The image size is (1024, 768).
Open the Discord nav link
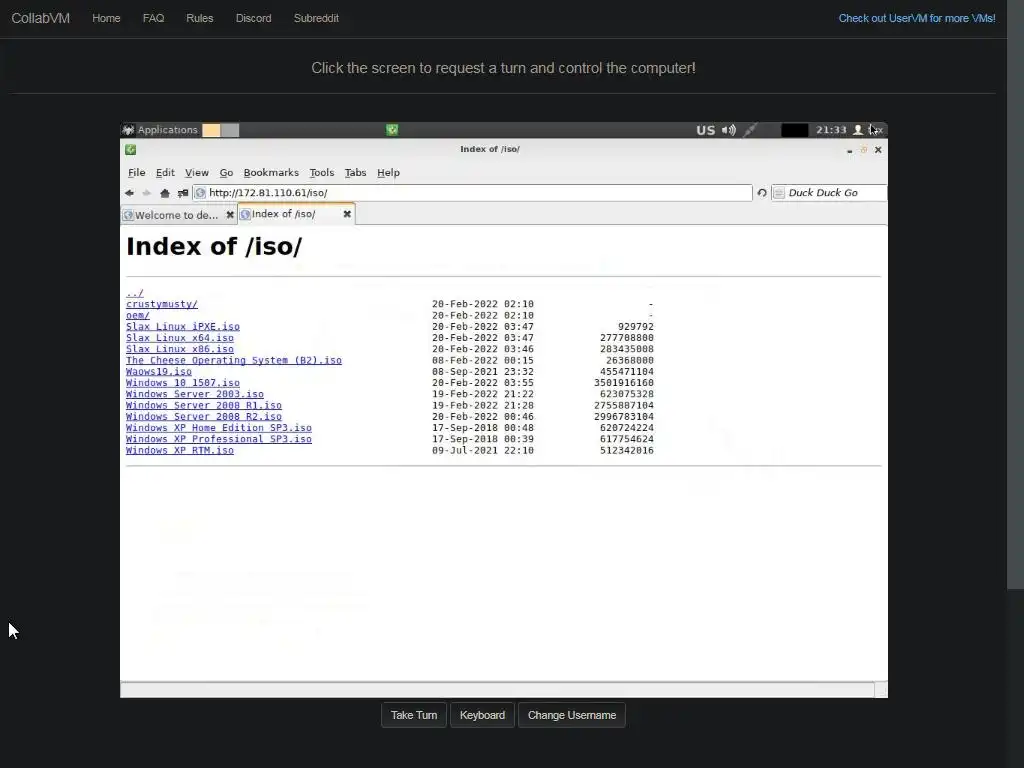click(253, 18)
